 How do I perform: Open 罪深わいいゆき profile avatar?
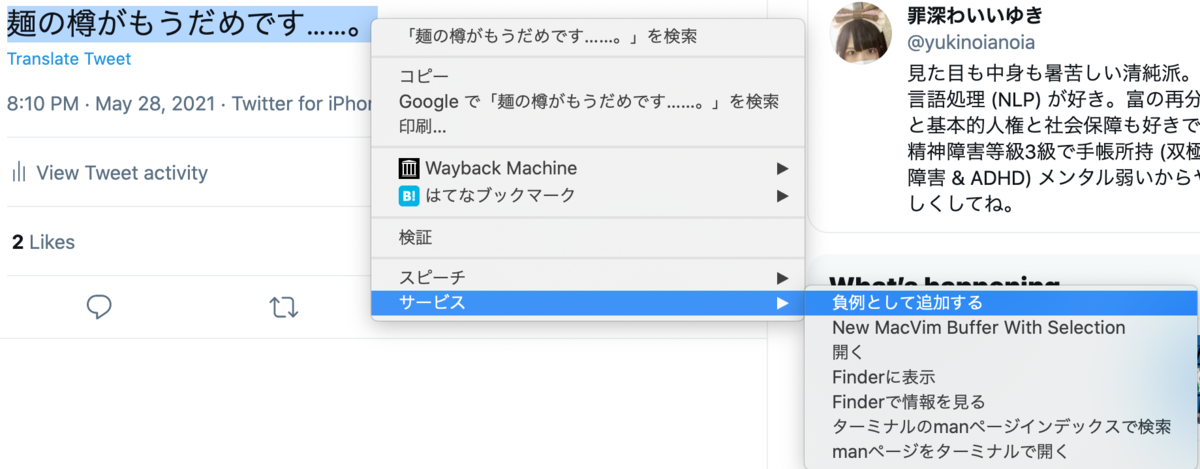pos(861,33)
